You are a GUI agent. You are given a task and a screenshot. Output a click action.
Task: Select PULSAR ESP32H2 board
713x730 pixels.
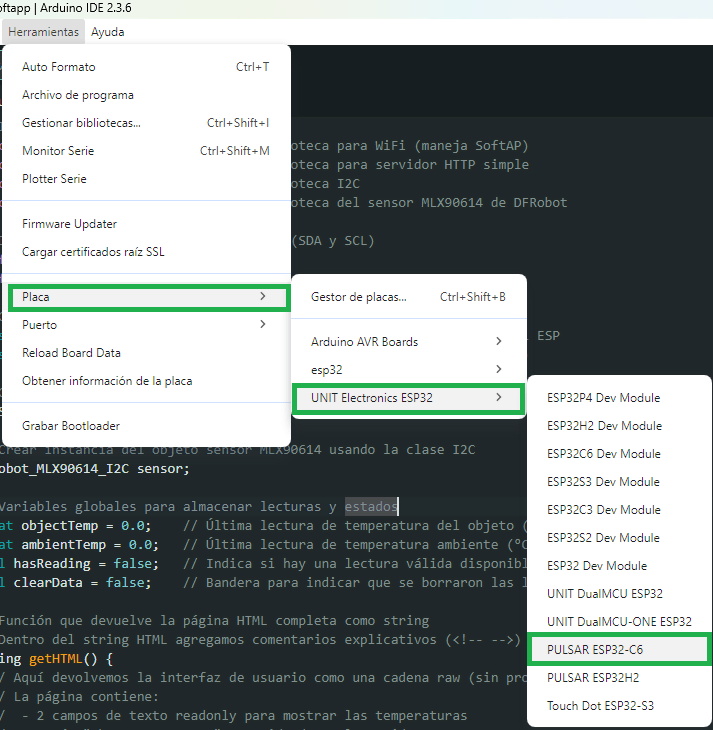point(619,677)
